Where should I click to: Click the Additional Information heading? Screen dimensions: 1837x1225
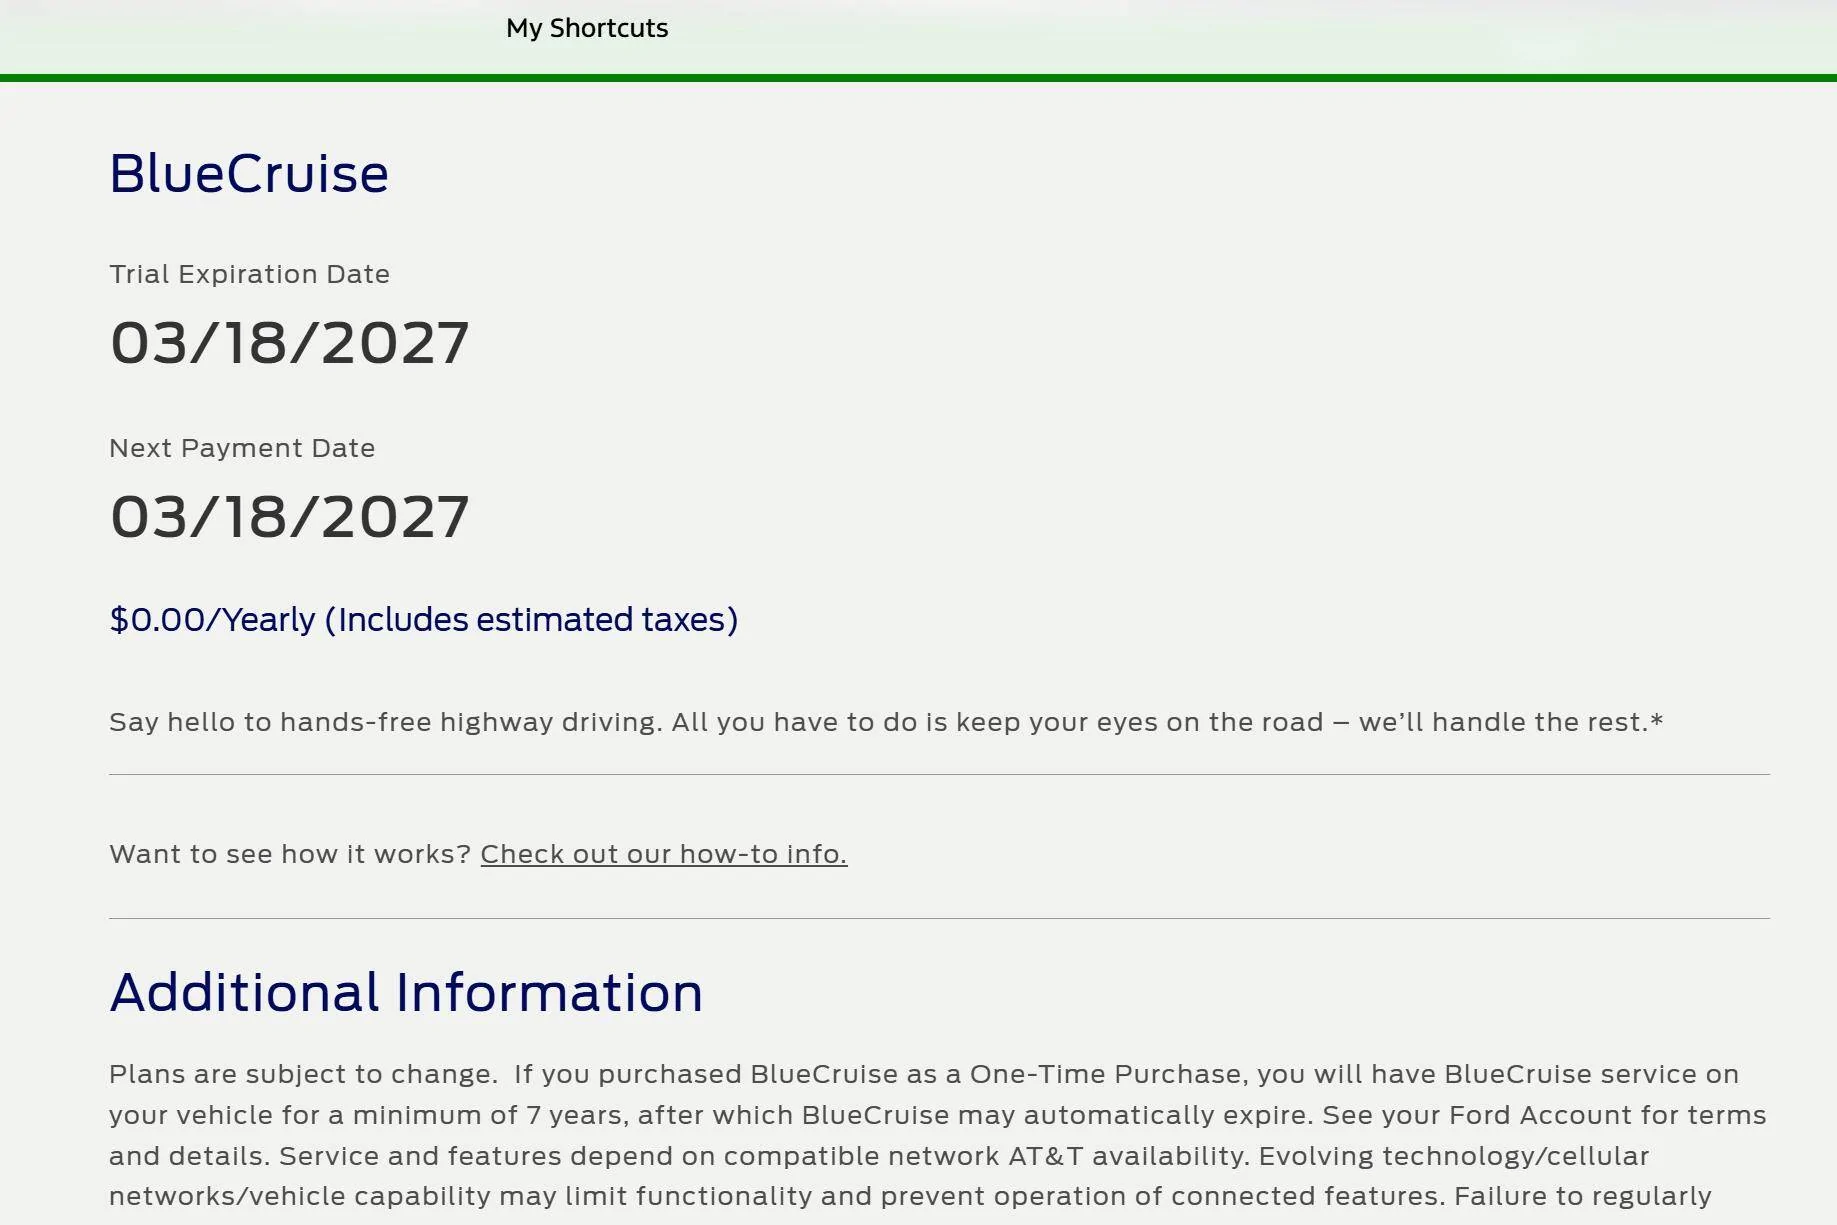[406, 992]
